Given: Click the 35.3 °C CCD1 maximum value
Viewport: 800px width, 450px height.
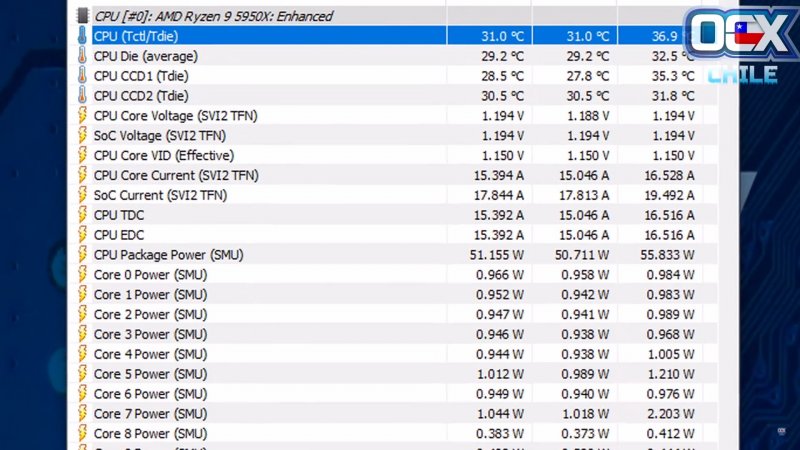Looking at the screenshot, I should [x=672, y=76].
